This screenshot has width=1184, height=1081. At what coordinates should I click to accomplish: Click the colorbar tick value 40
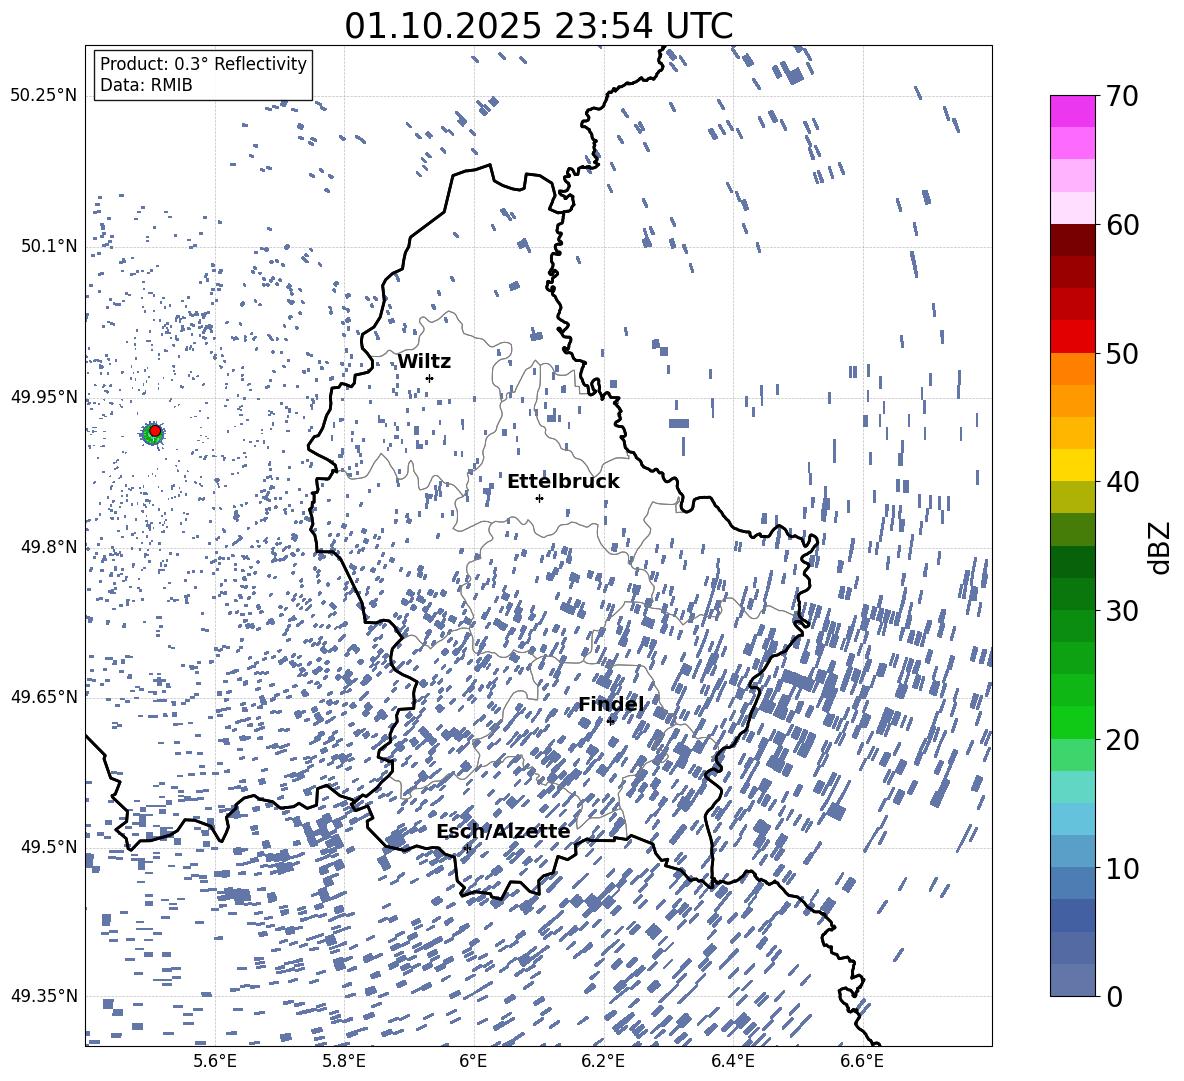point(1122,482)
